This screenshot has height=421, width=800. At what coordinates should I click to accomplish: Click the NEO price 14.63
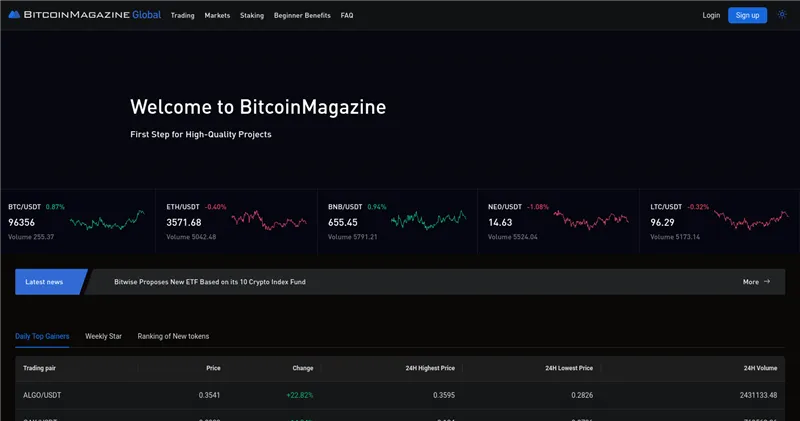click(500, 222)
